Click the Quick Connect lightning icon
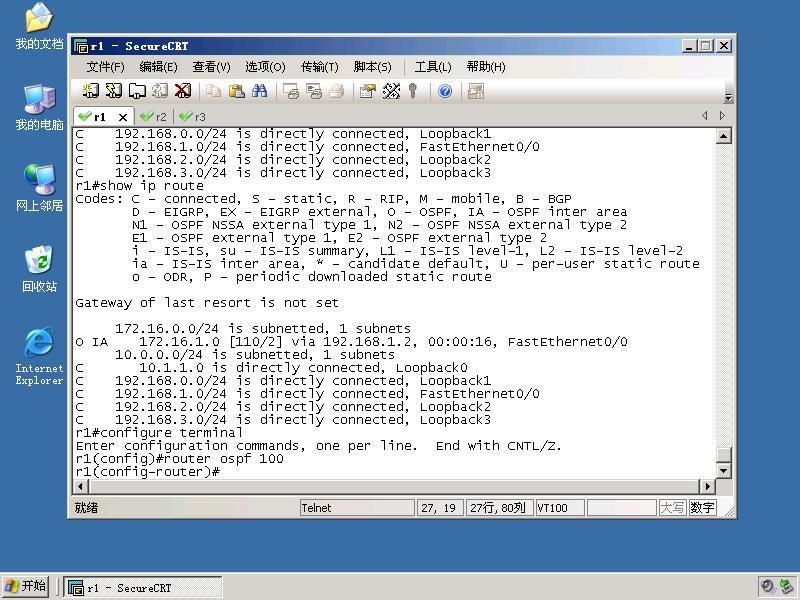This screenshot has width=800, height=600. (113, 91)
